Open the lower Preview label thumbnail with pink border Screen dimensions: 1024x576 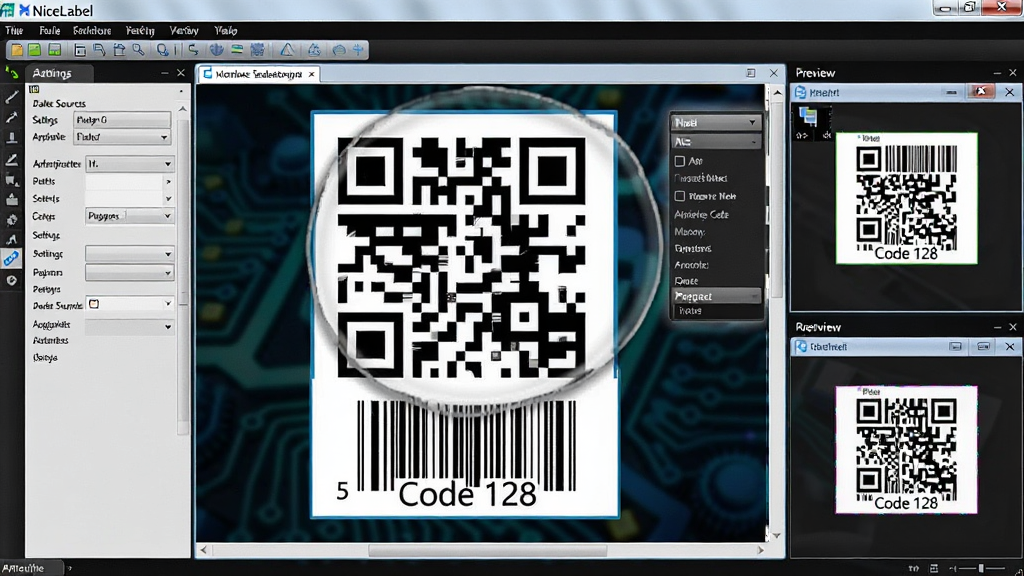point(906,449)
